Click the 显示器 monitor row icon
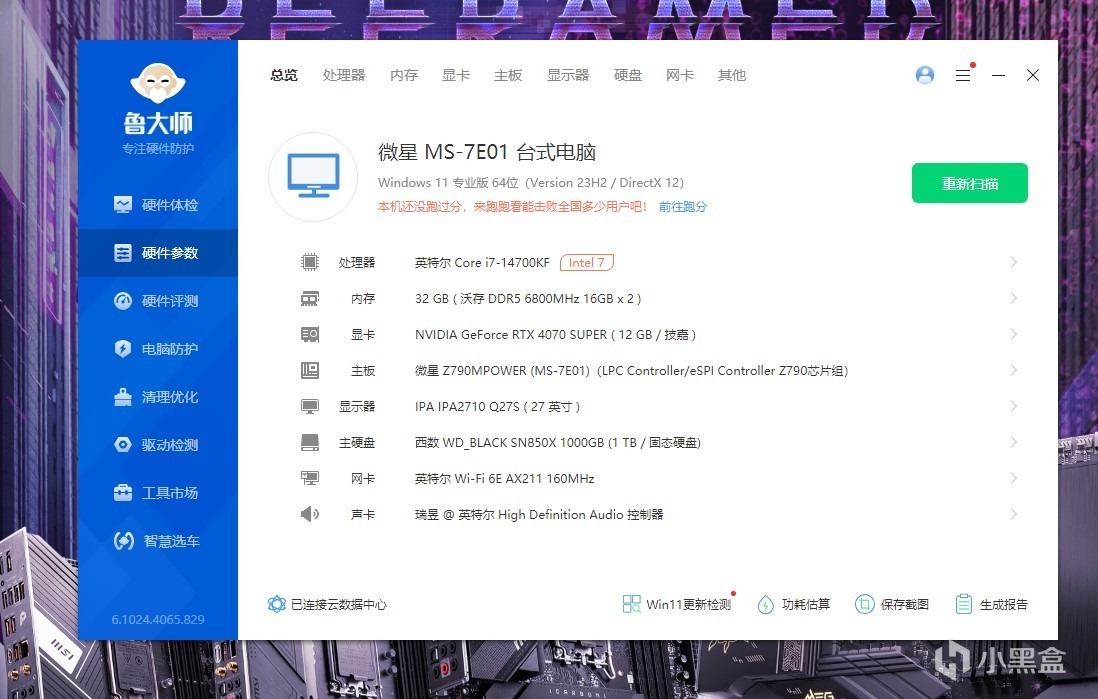The image size is (1098, 699). (310, 407)
